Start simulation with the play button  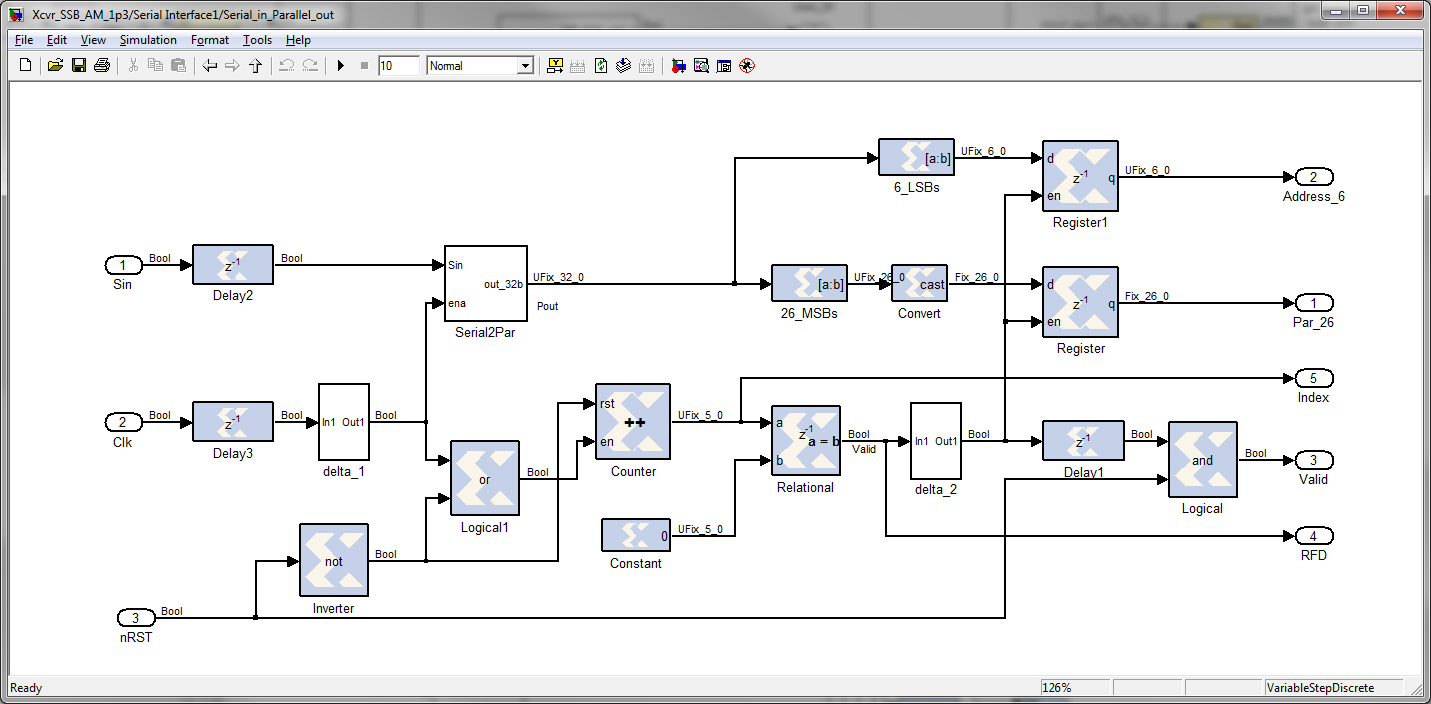point(340,66)
